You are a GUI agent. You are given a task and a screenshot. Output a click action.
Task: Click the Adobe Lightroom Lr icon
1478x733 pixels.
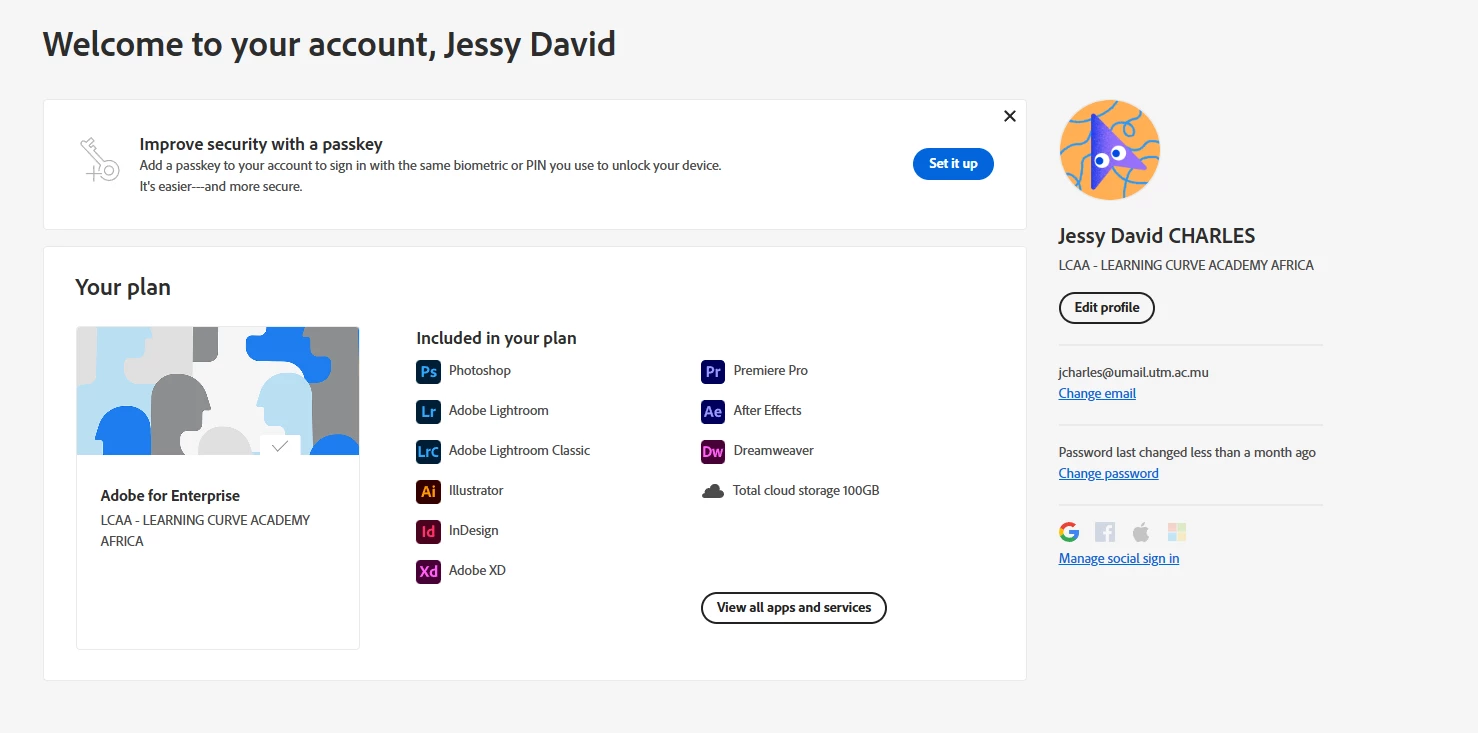(x=428, y=411)
